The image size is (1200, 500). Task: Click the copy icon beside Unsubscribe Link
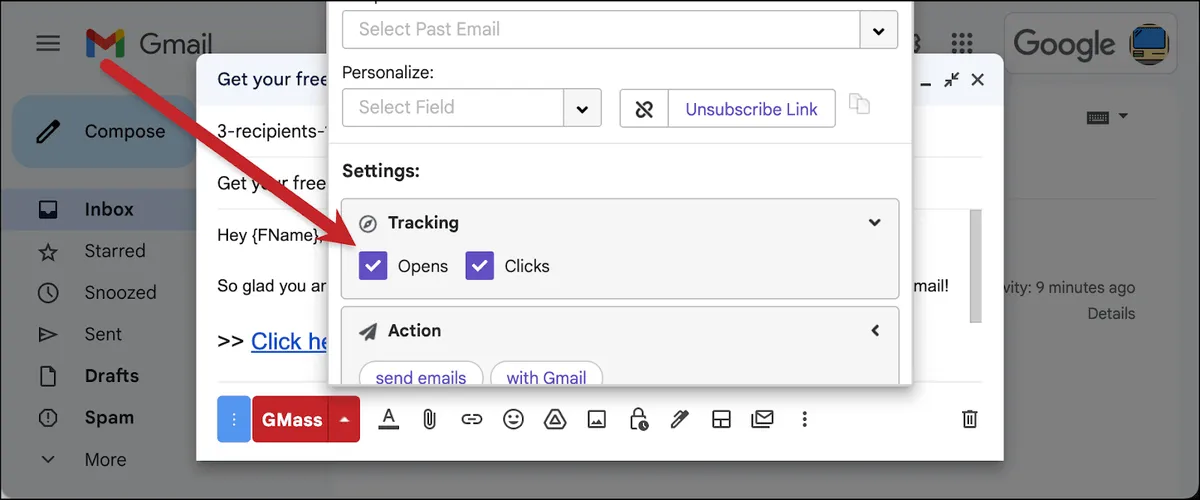859,103
